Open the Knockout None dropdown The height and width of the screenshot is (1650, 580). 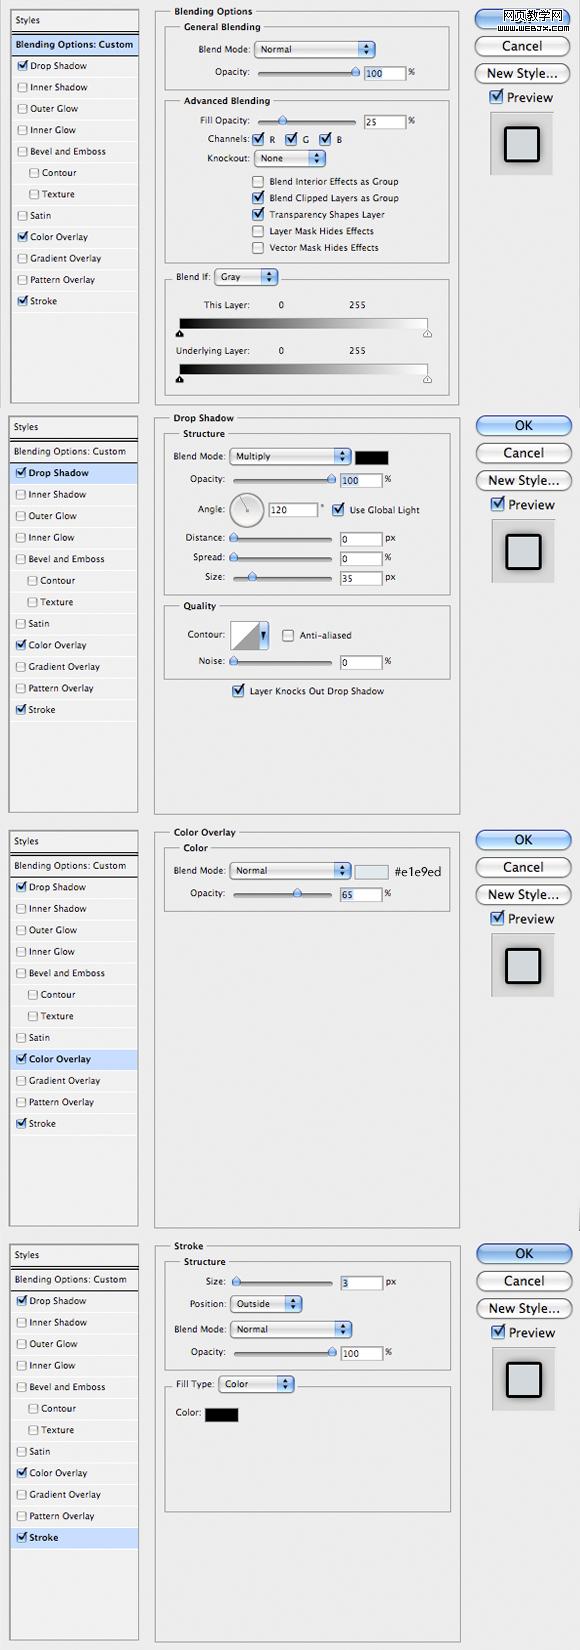click(x=290, y=158)
